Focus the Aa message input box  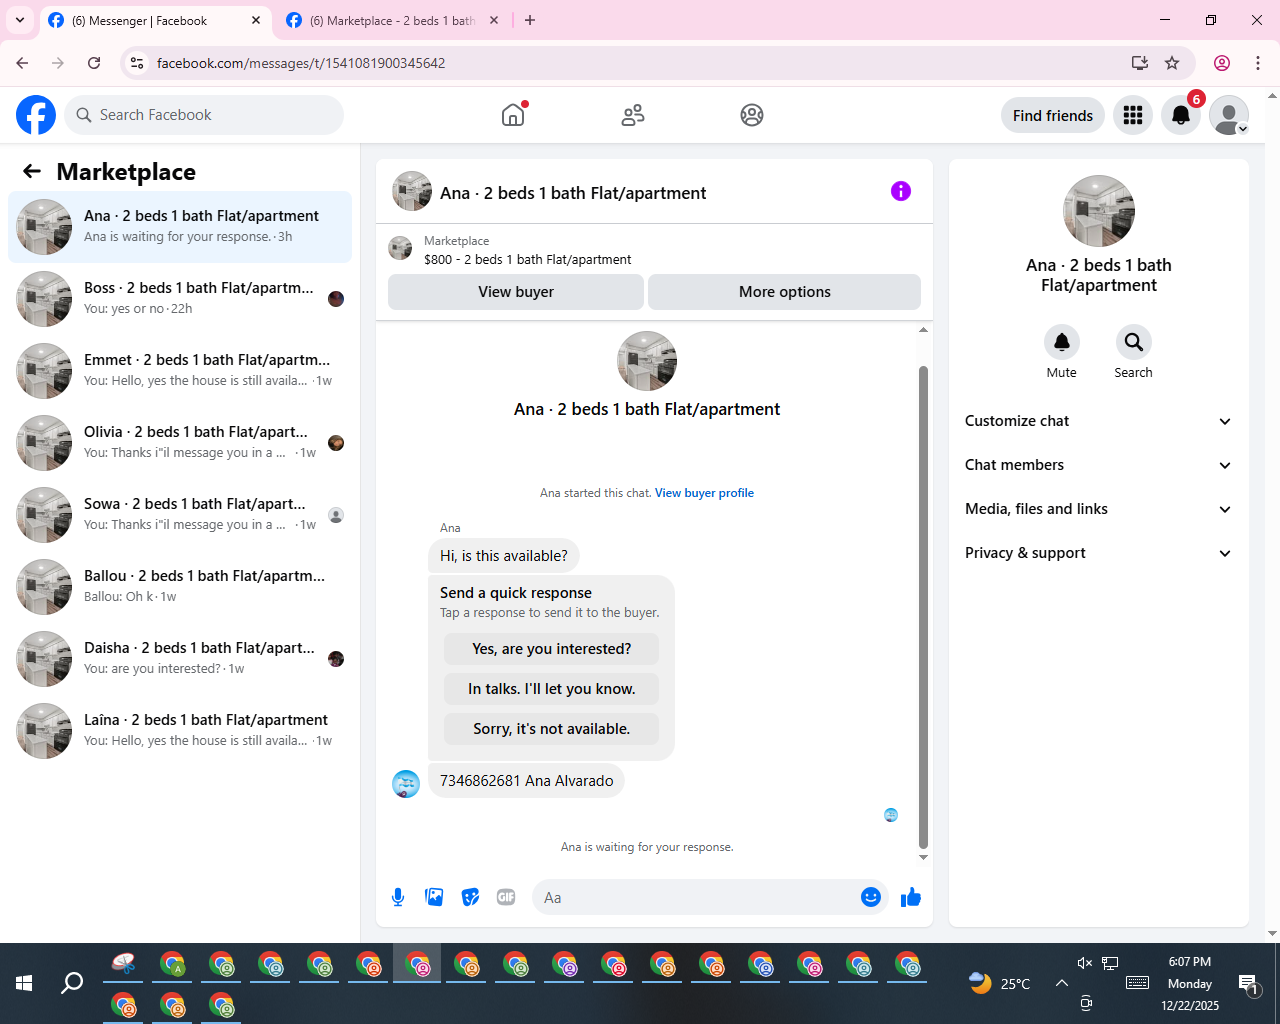coord(698,897)
